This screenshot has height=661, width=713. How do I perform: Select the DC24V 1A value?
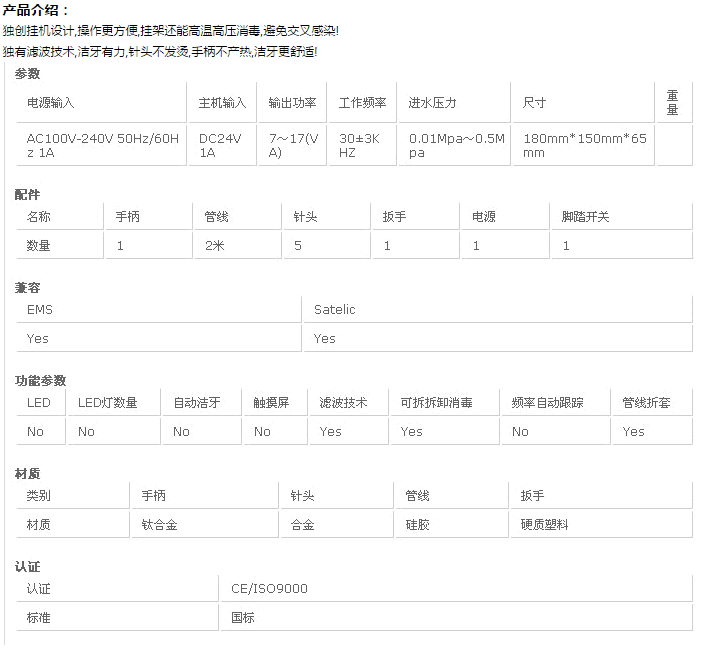(x=222, y=145)
